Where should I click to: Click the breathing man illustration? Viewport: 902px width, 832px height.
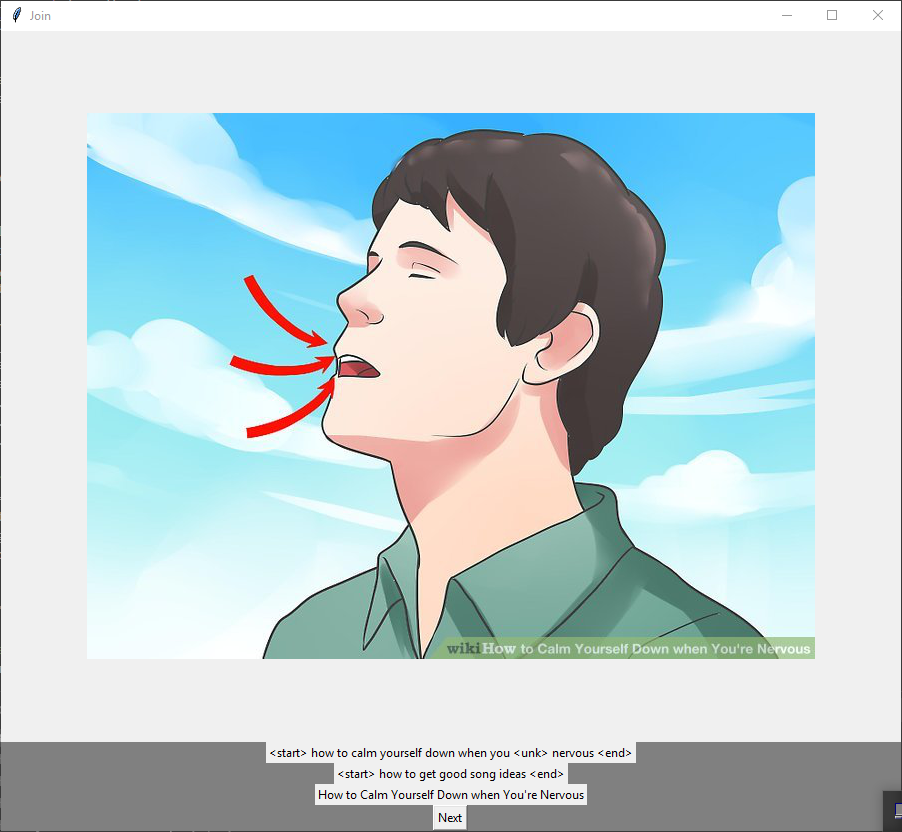coord(450,386)
